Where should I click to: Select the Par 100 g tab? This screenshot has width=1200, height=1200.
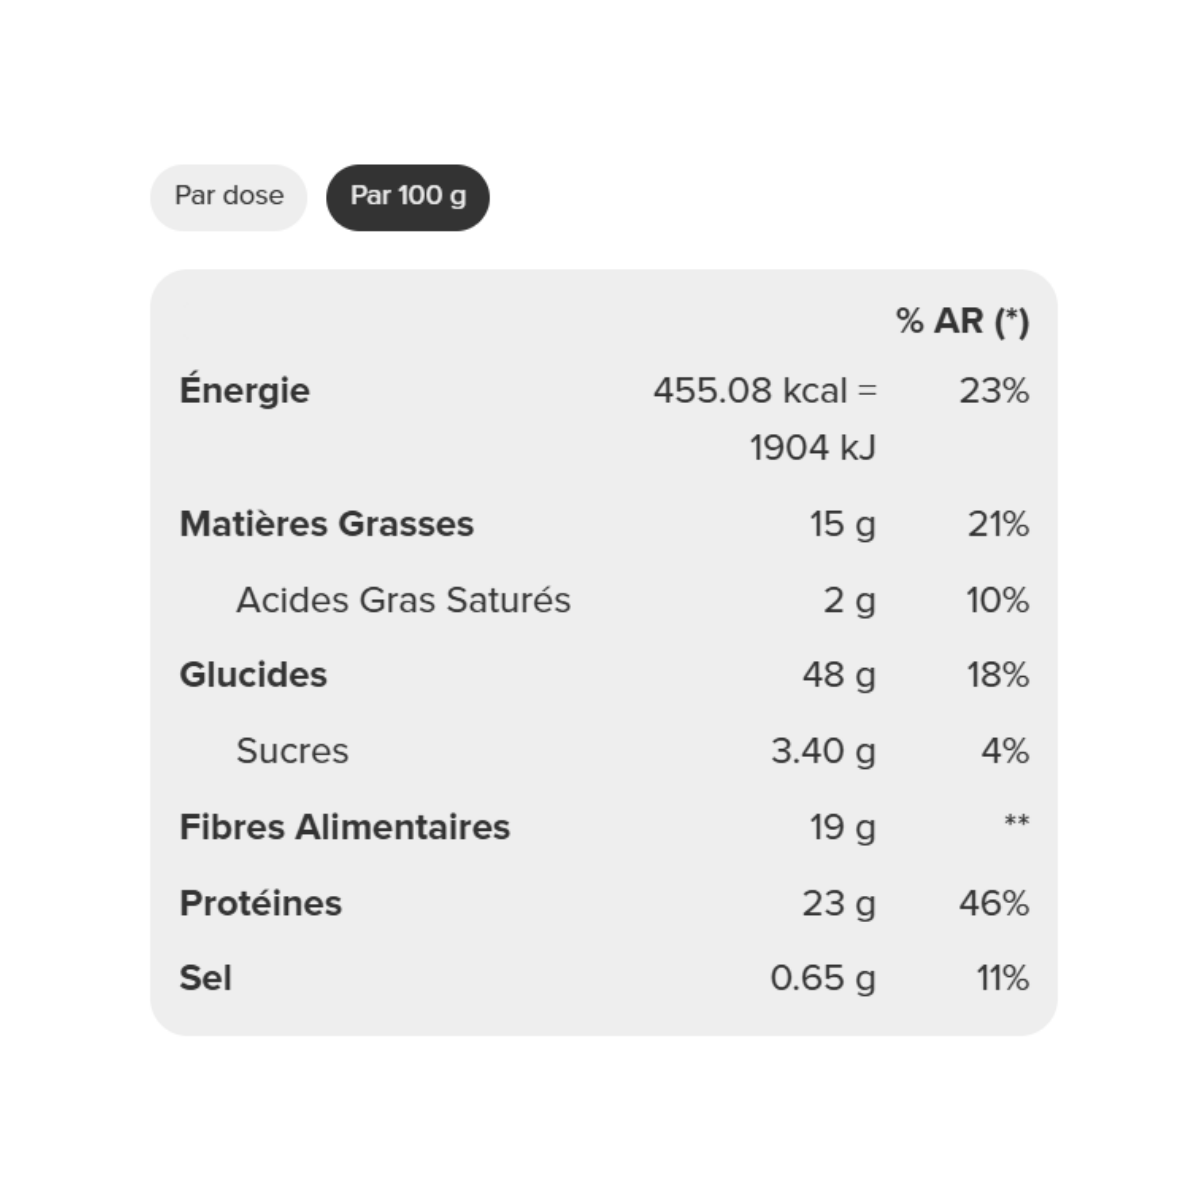(408, 197)
